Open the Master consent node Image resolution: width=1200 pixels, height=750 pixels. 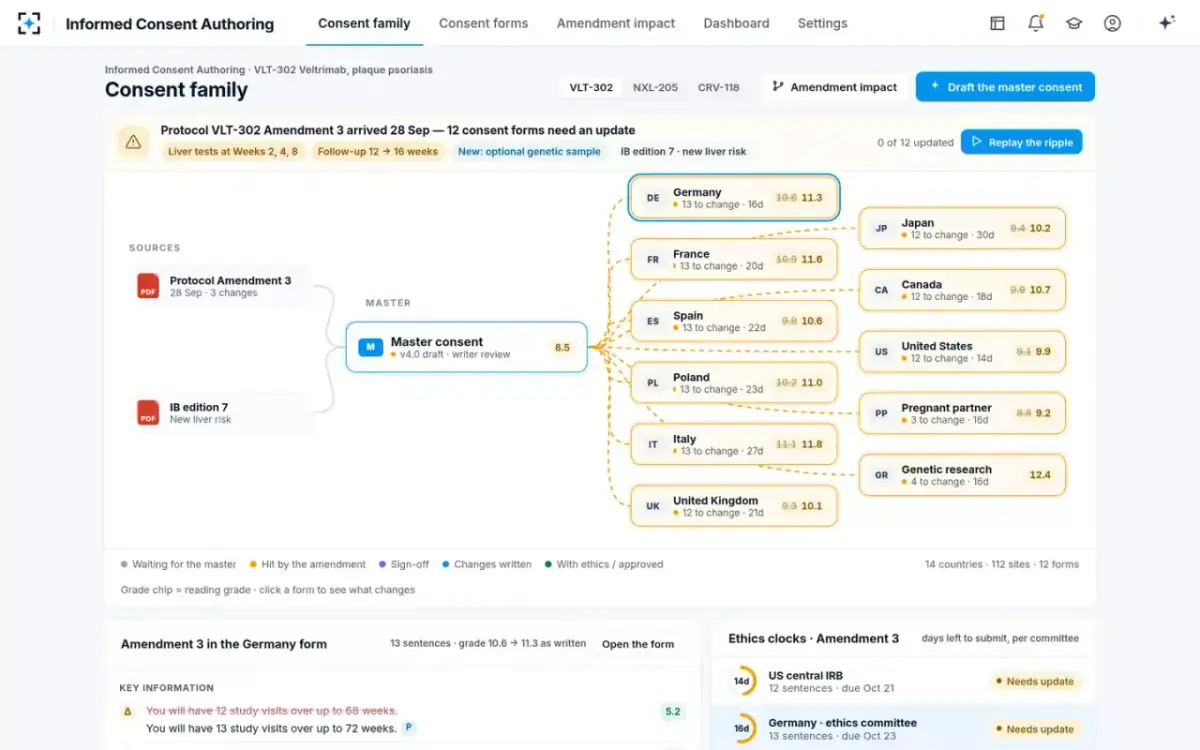click(467, 347)
